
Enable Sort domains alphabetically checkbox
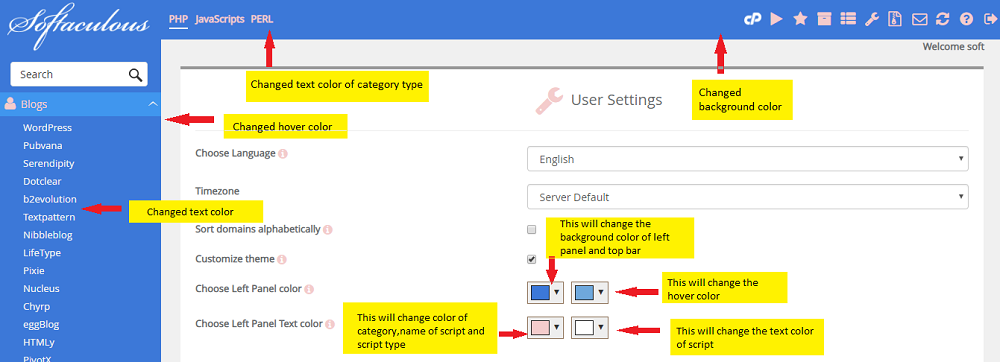click(531, 229)
